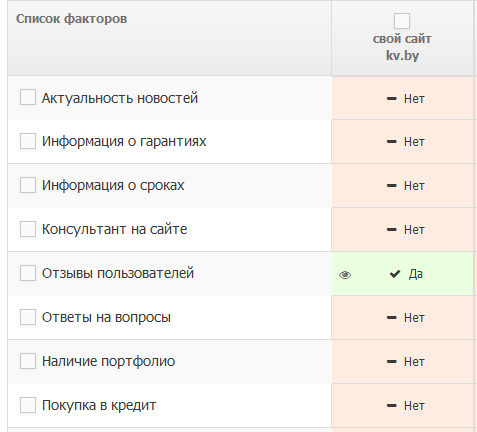Check the Актуальность новостей checkbox

tap(28, 97)
